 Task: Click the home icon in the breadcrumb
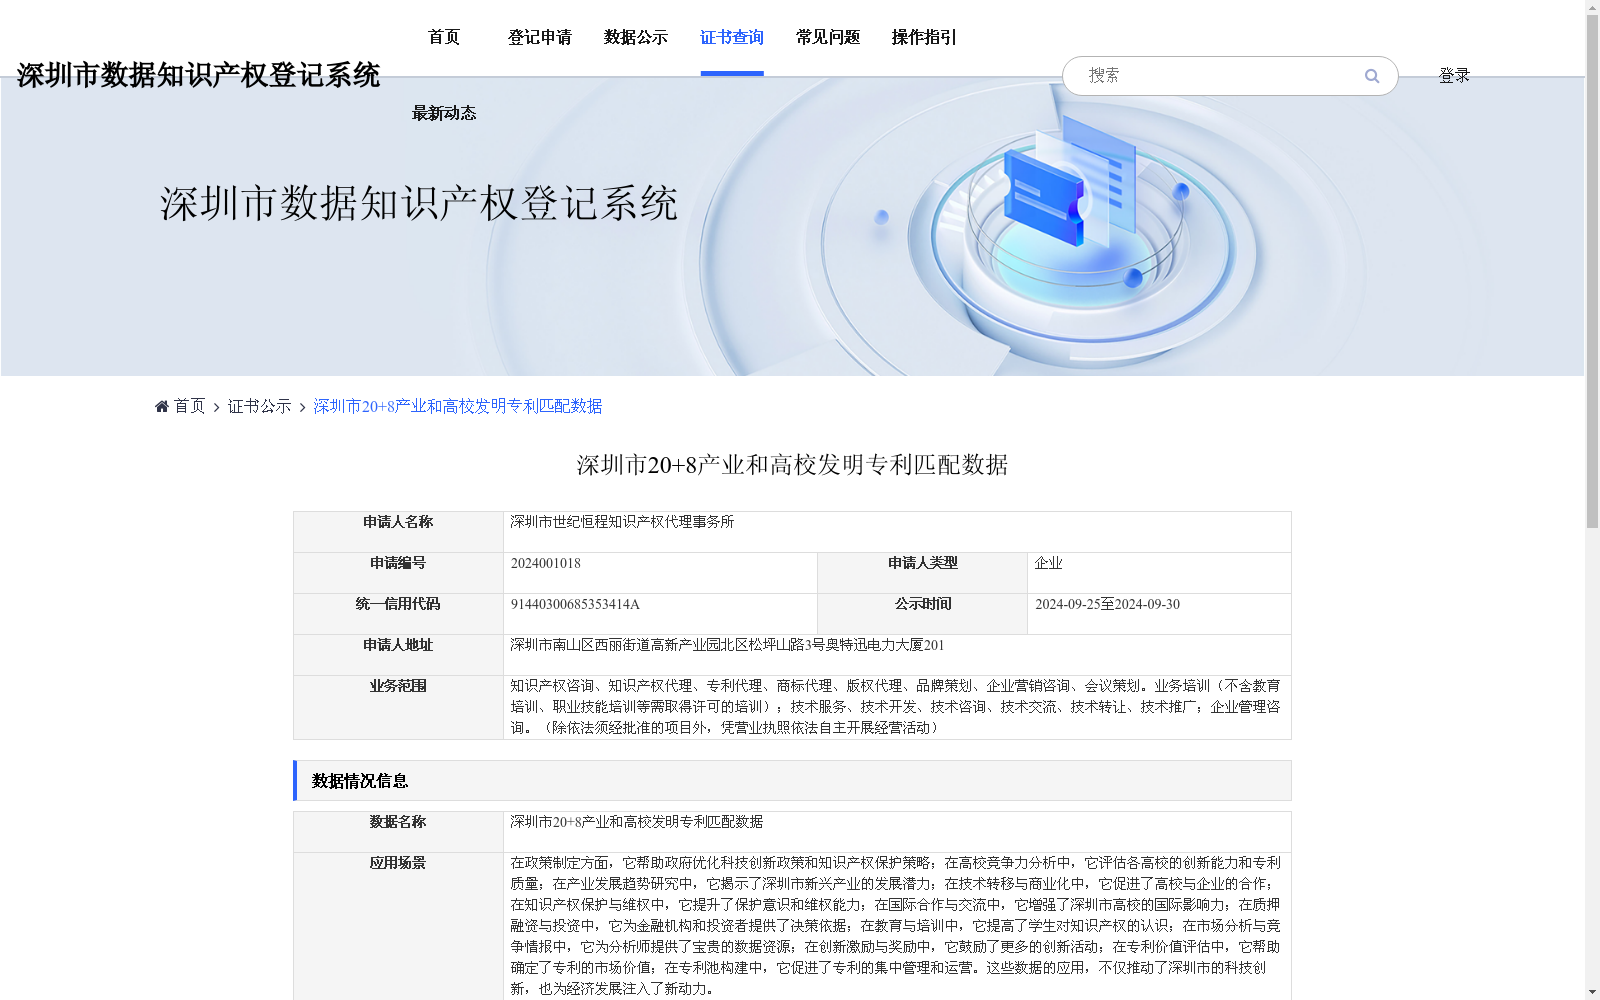pyautogui.click(x=162, y=406)
